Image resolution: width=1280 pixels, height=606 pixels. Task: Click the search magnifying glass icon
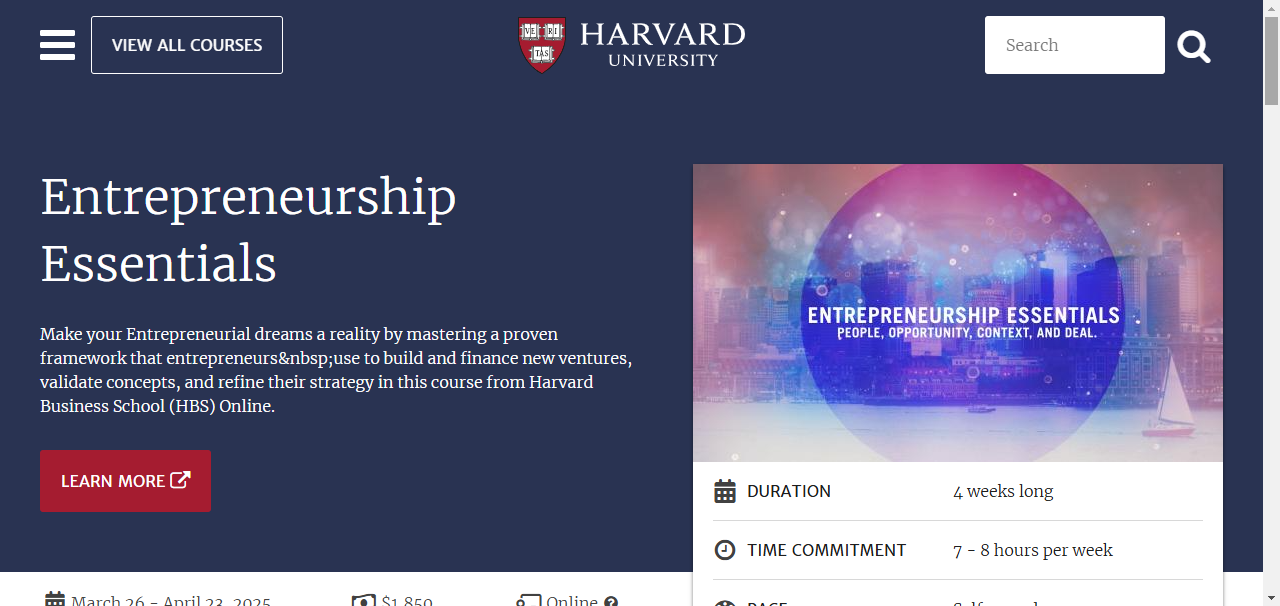coord(1193,45)
